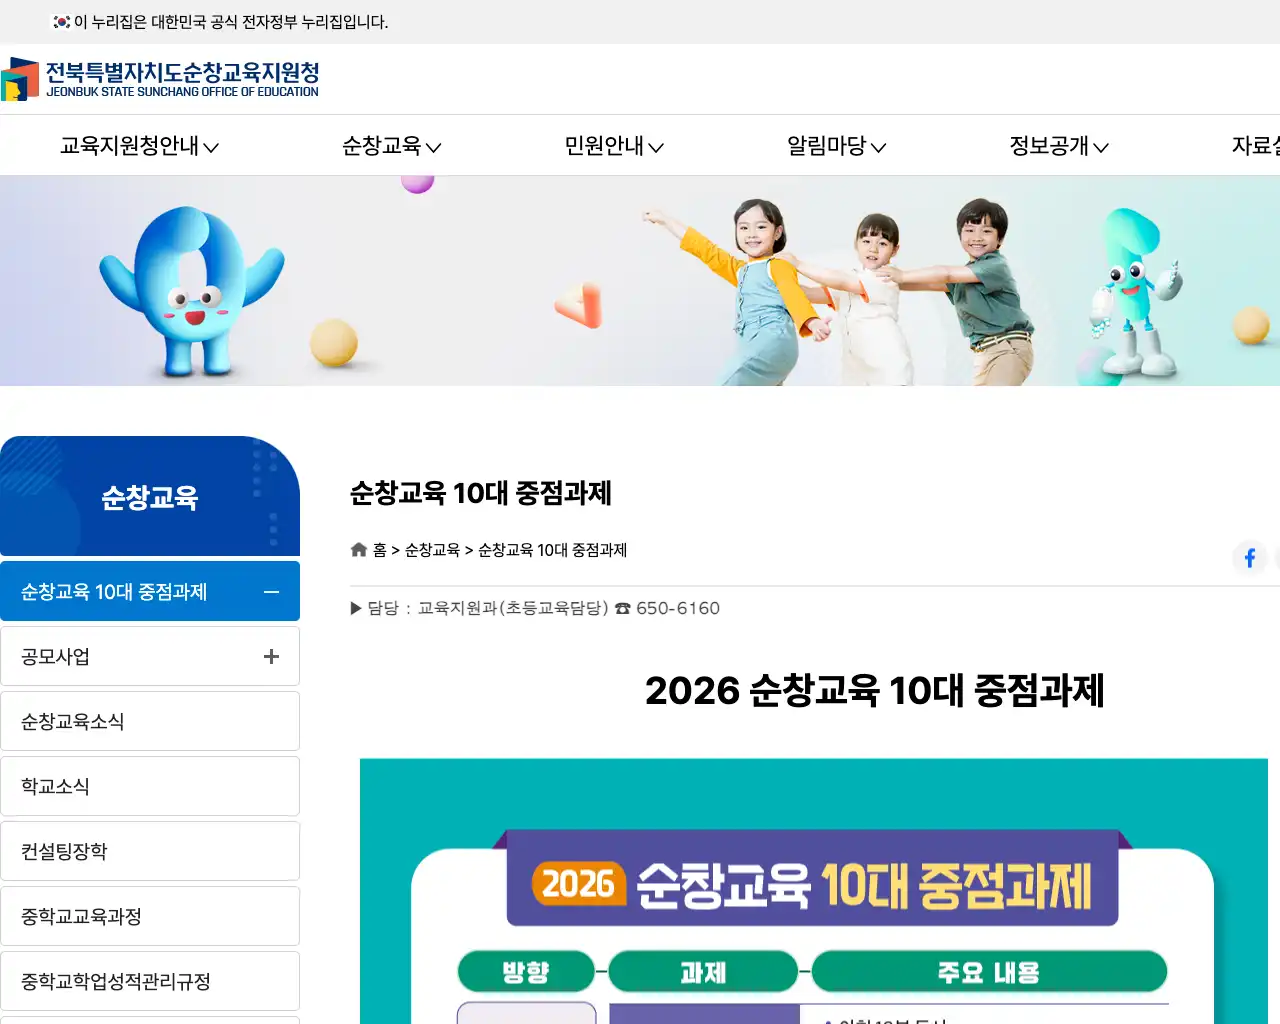1280x1024 pixels.
Task: Click the Sunchang Office of Education logo
Action: pos(160,79)
